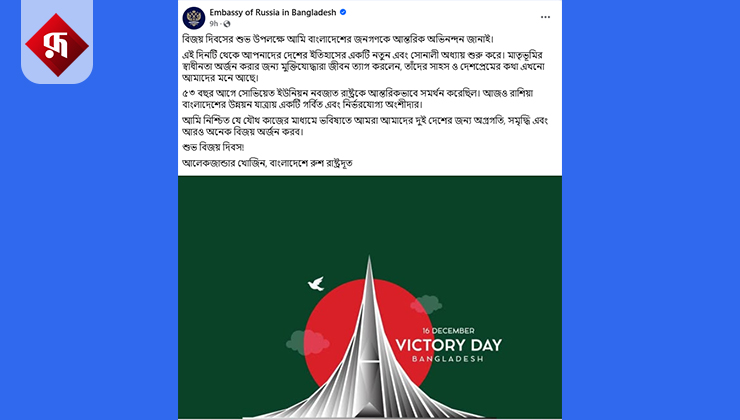Click the red diamond news logo
Viewport: 740px width, 420px height.
[x=57, y=45]
